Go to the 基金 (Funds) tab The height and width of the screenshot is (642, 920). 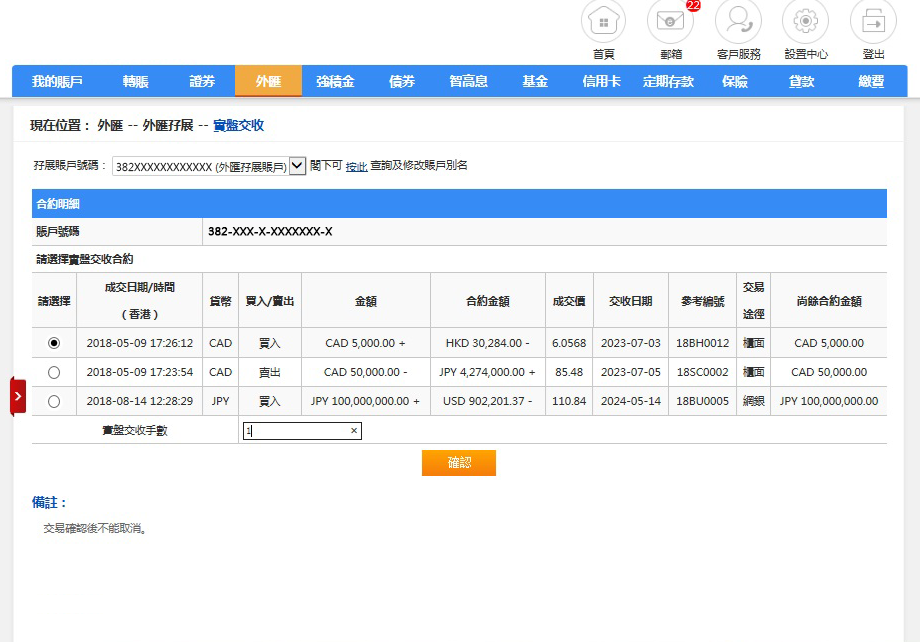[x=535, y=81]
